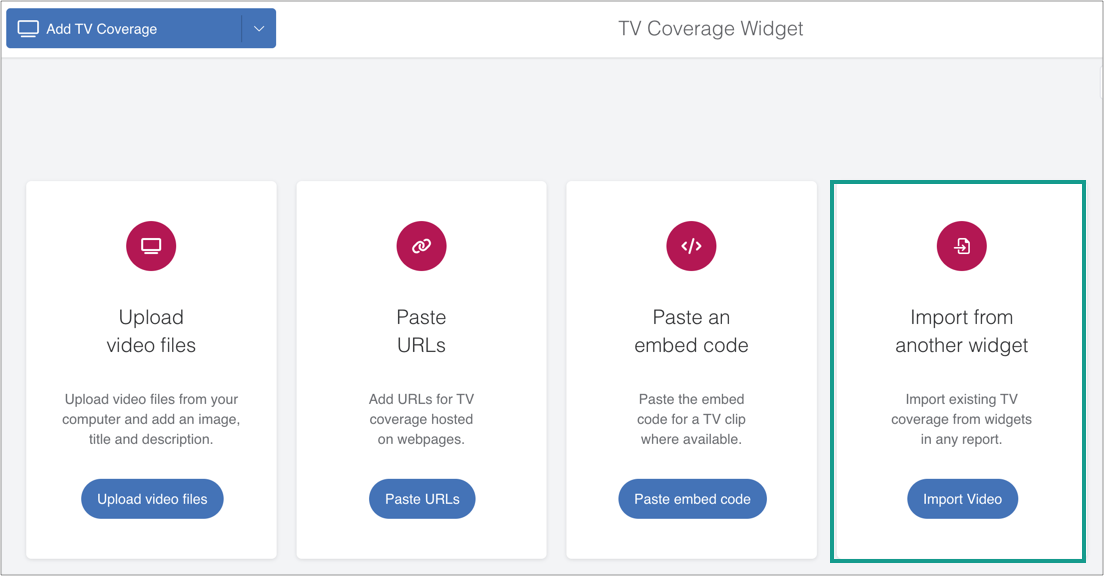Click the chain link icon above Paste URLs

[x=421, y=246]
